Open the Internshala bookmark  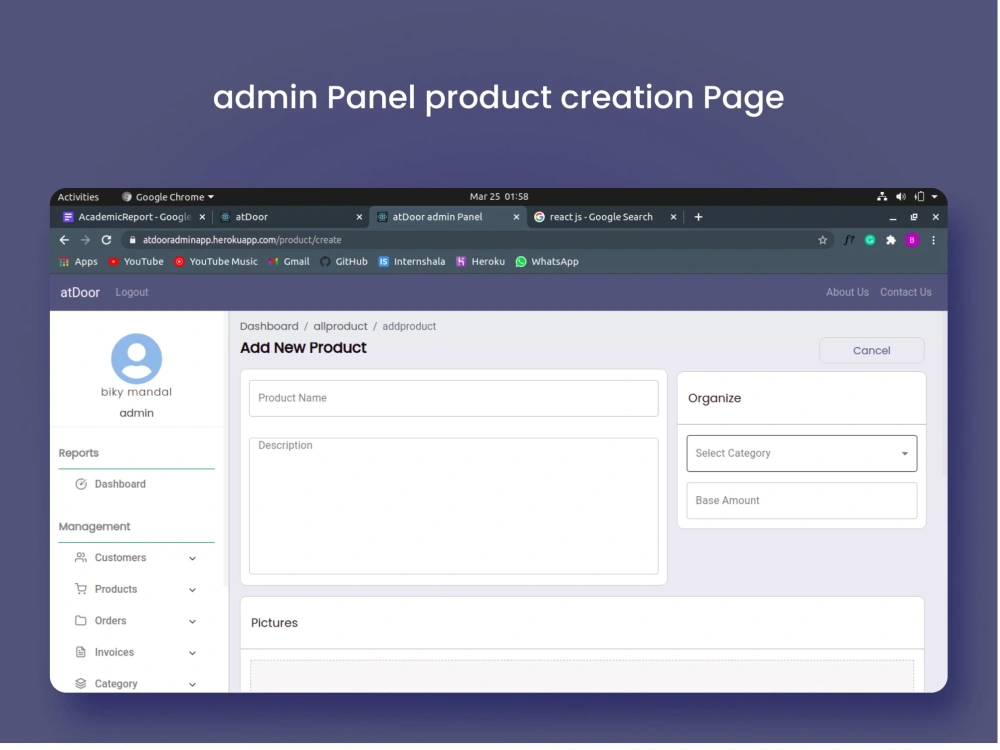coord(412,261)
